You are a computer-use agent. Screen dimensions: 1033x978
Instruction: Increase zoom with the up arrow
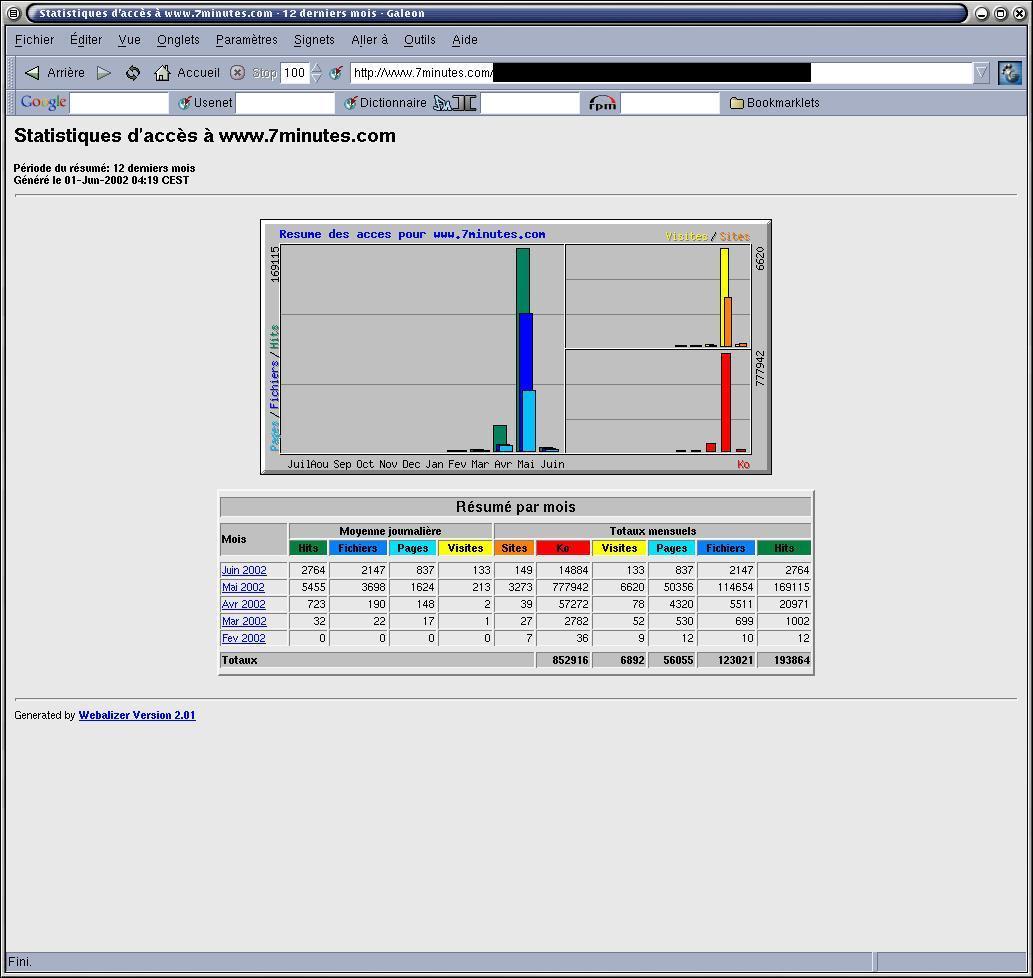(x=316, y=67)
